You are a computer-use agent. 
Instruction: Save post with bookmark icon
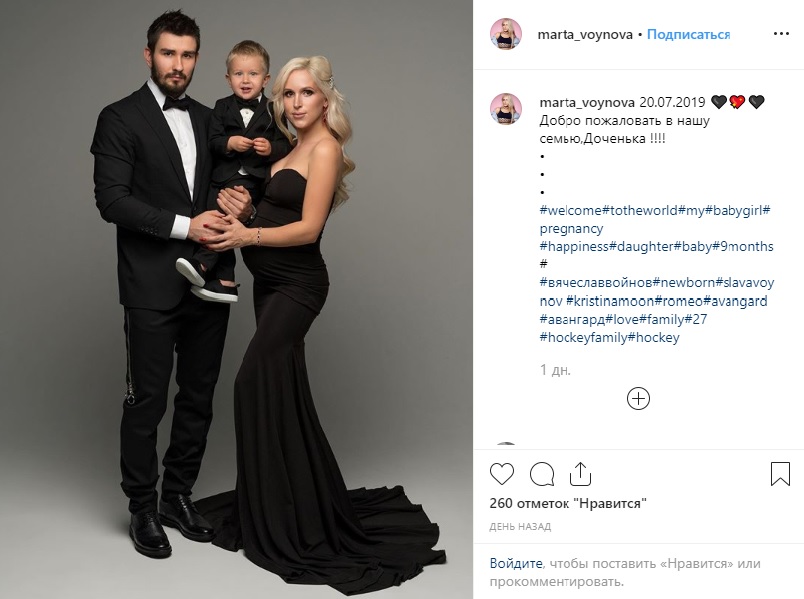click(x=780, y=474)
